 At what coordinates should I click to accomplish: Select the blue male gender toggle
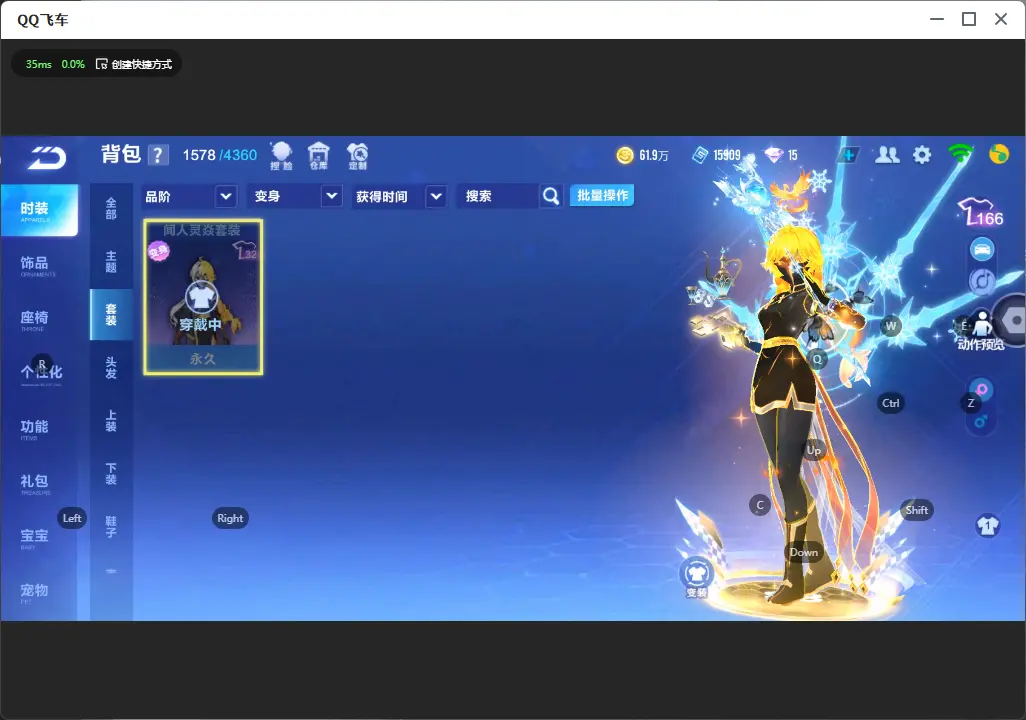click(981, 421)
